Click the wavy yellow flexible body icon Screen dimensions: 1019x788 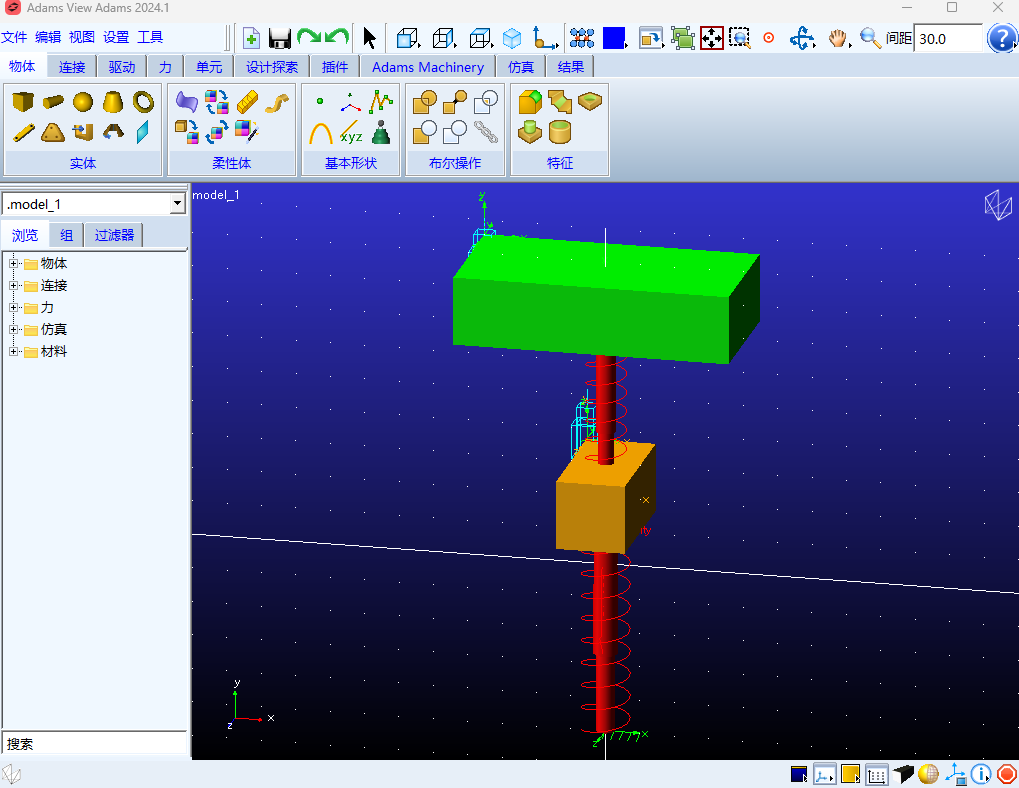pyautogui.click(x=277, y=102)
